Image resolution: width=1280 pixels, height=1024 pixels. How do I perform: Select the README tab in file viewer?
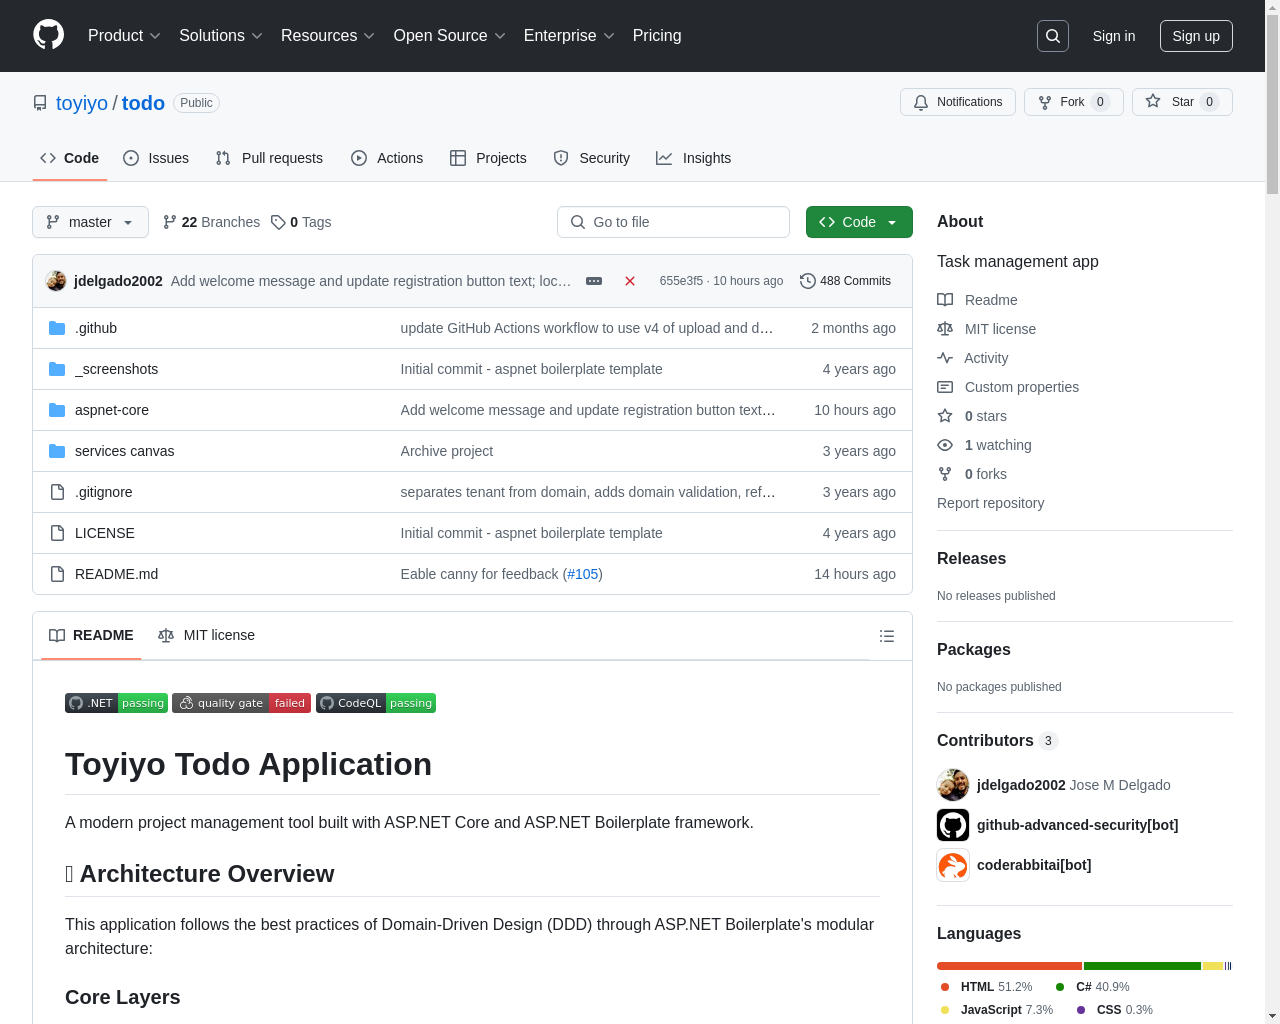point(91,635)
